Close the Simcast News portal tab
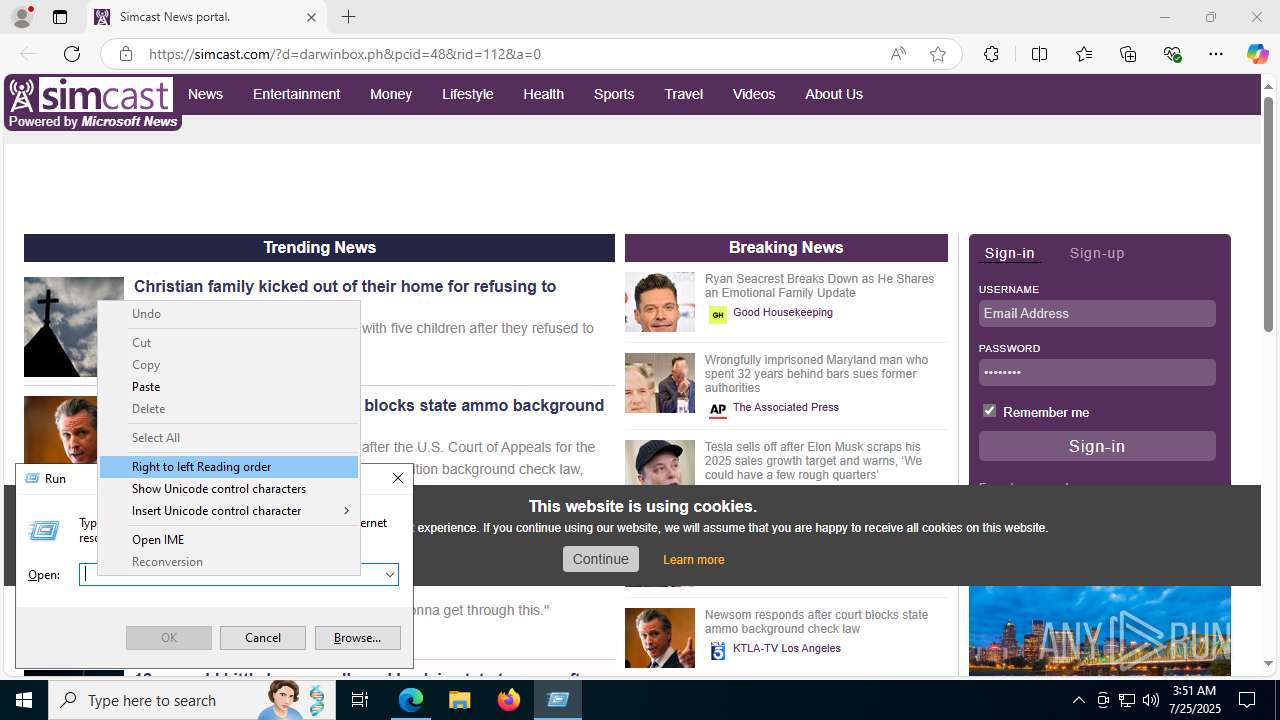Viewport: 1280px width, 720px height. click(x=311, y=17)
